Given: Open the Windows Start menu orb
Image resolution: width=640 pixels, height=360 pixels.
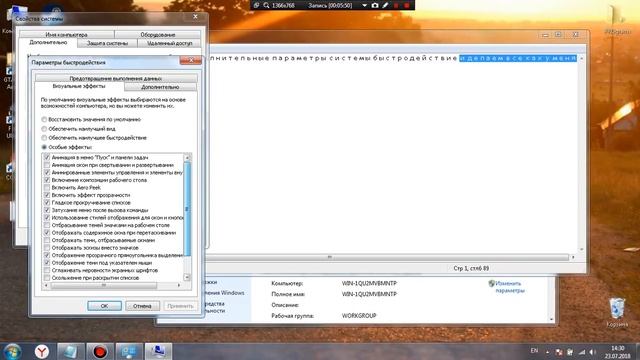Looking at the screenshot, I should click(13, 351).
